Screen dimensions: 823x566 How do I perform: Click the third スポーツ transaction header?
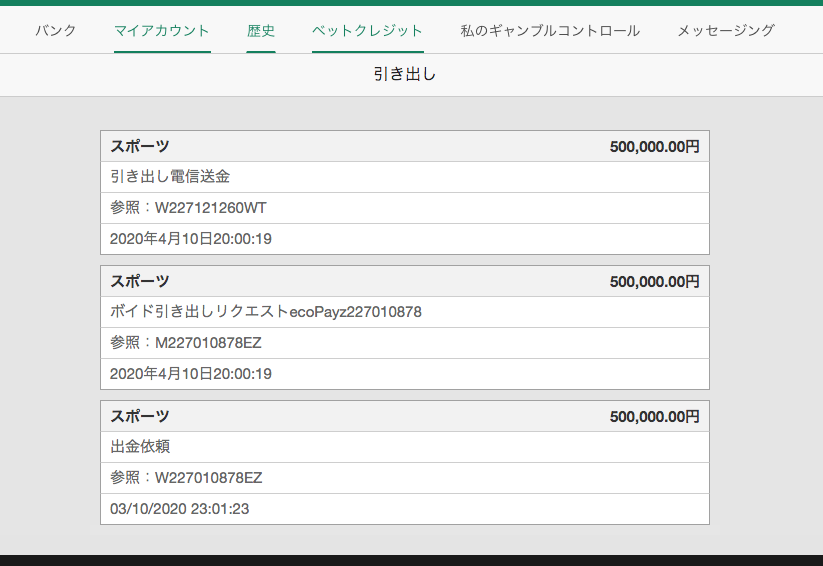point(405,416)
